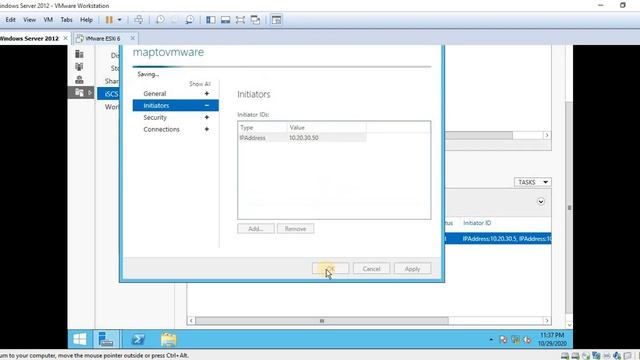
Task: Open the Edit menu
Action: point(10,20)
